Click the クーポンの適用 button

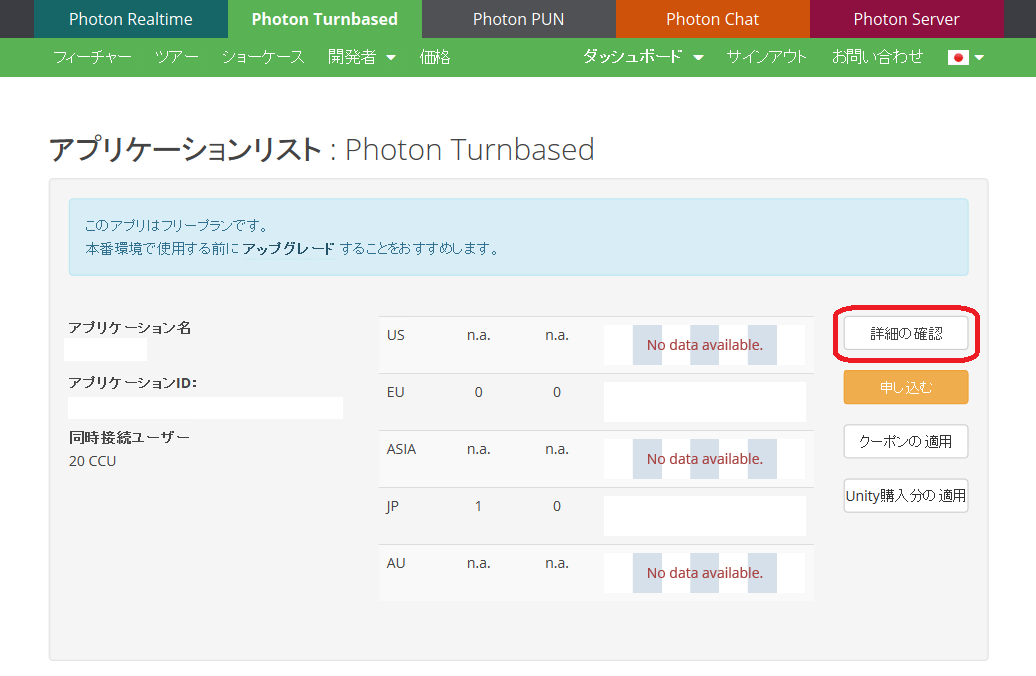point(906,441)
